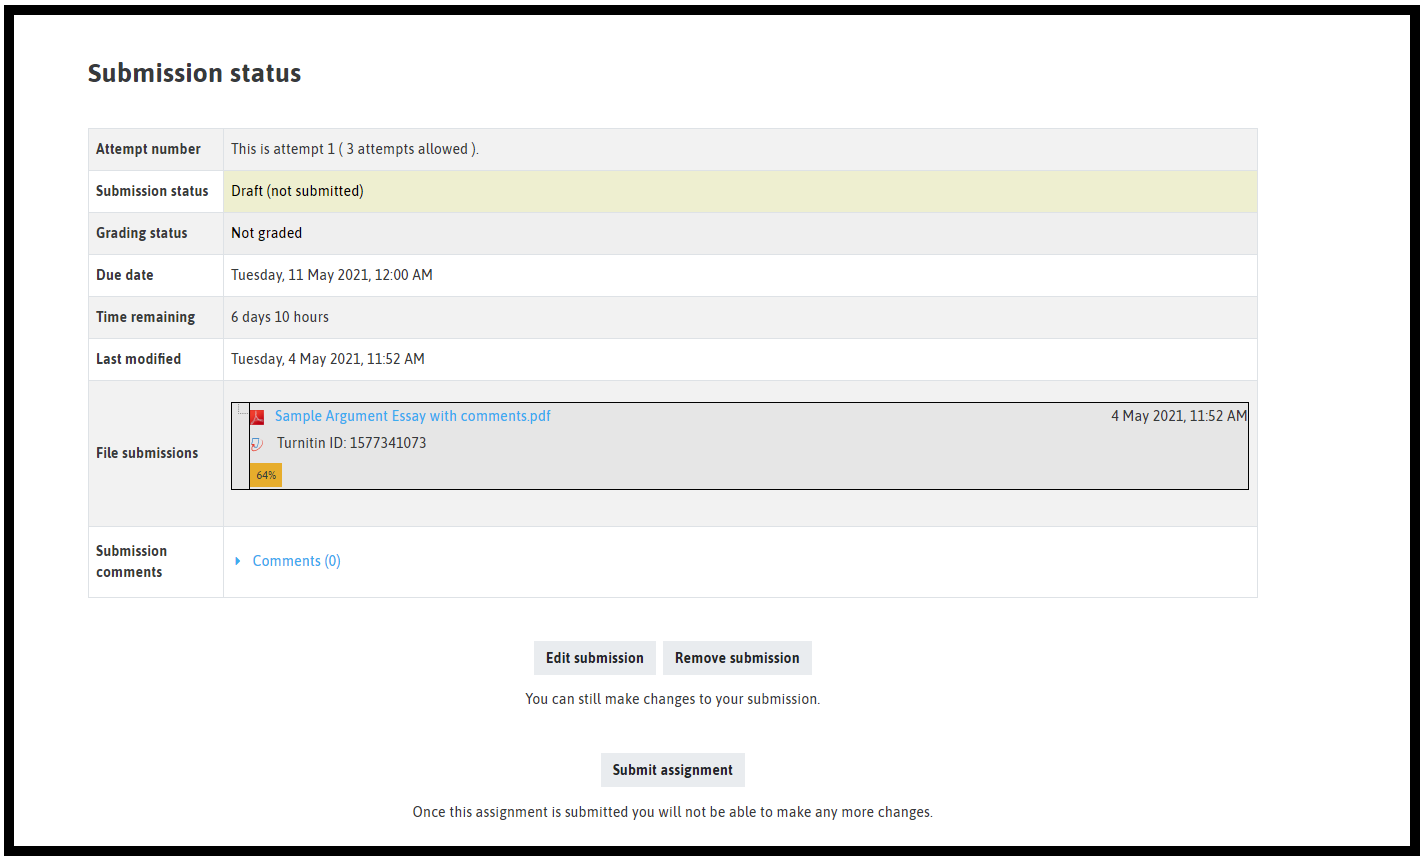Click the 'Last modified' row label
Screen dimensions: 1420x862
point(139,359)
